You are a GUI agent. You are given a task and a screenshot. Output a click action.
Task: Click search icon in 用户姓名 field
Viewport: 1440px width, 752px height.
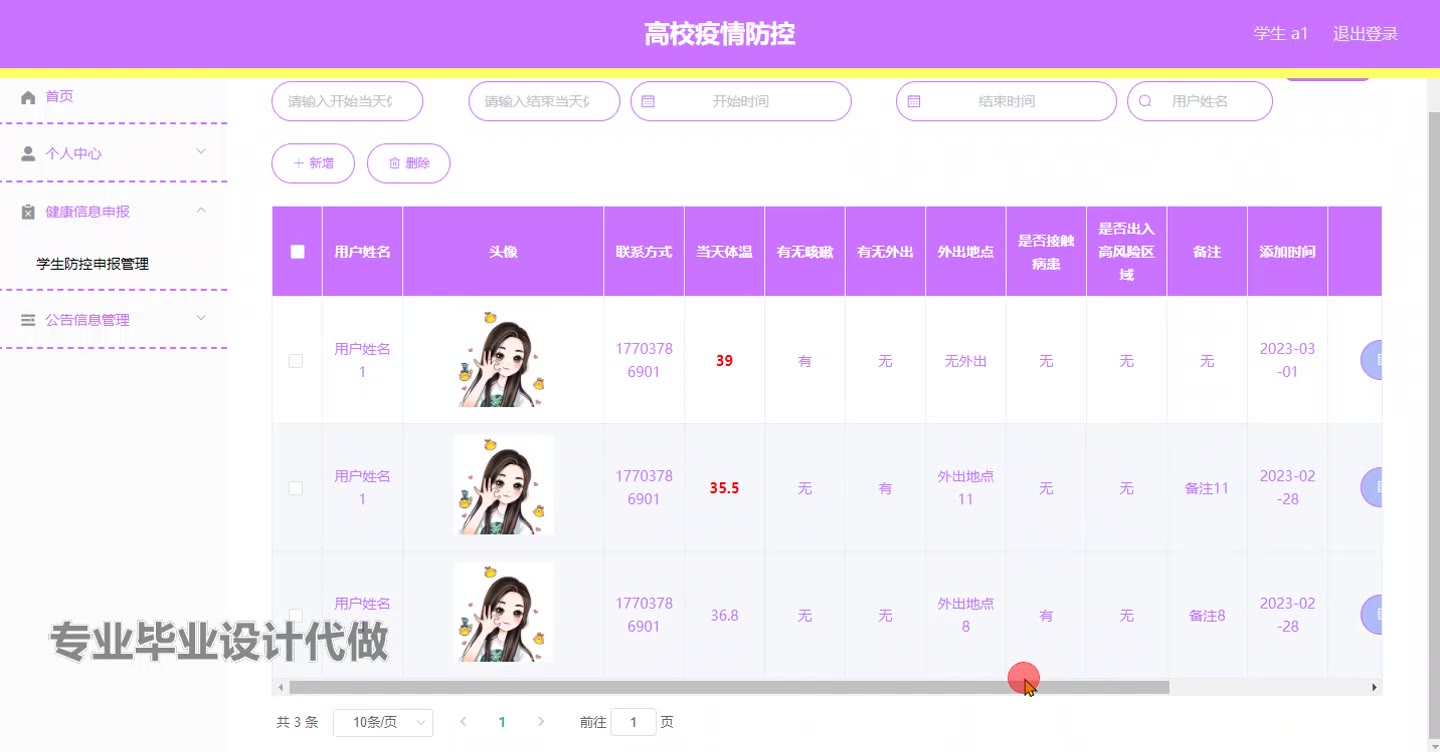[1145, 101]
